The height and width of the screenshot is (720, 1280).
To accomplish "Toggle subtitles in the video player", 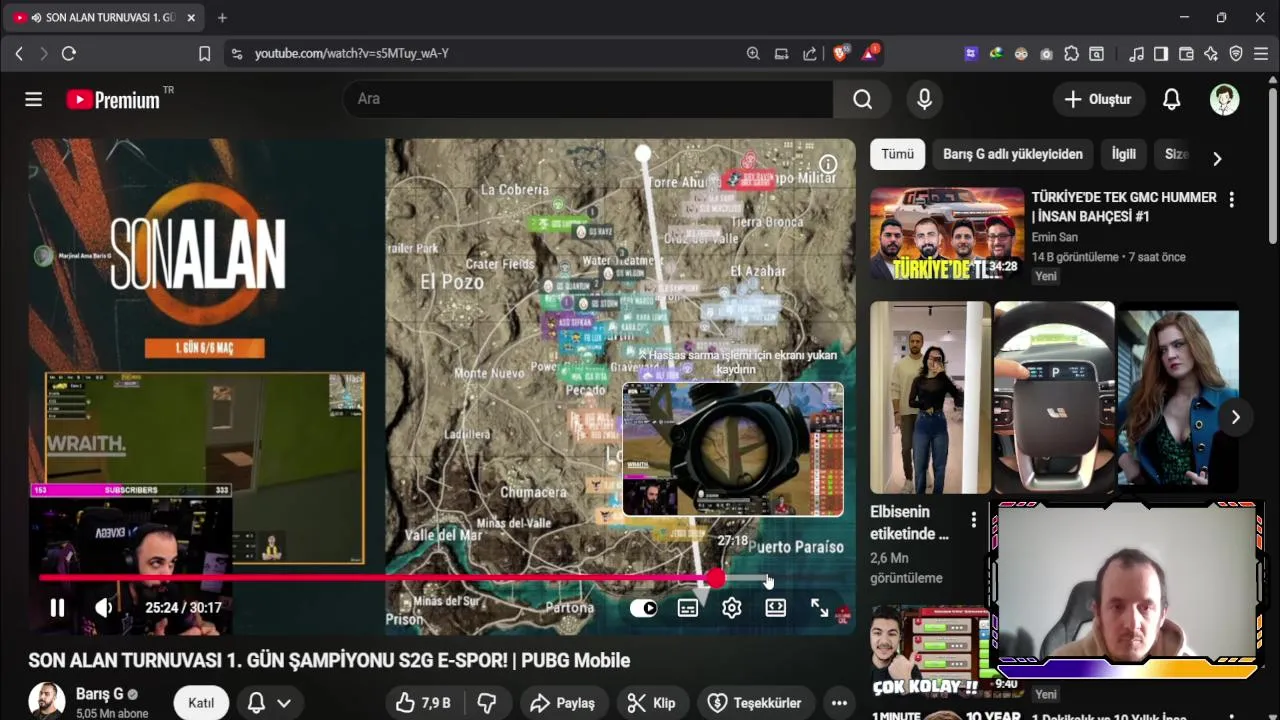I will [x=688, y=608].
